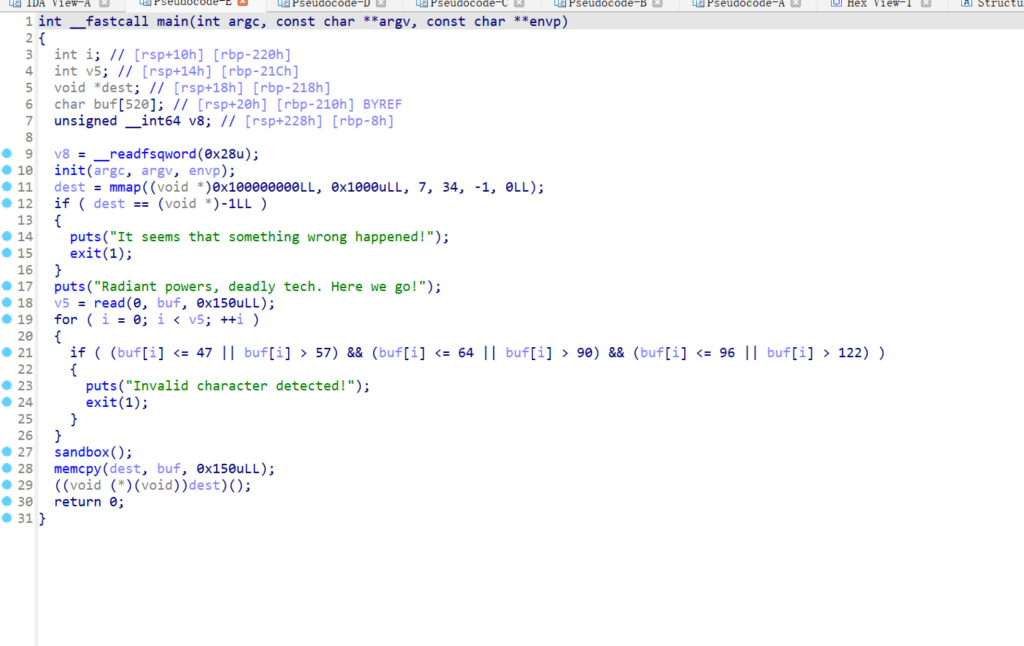
Task: Toggle breakpoint dot on line 11
Action: point(7,187)
